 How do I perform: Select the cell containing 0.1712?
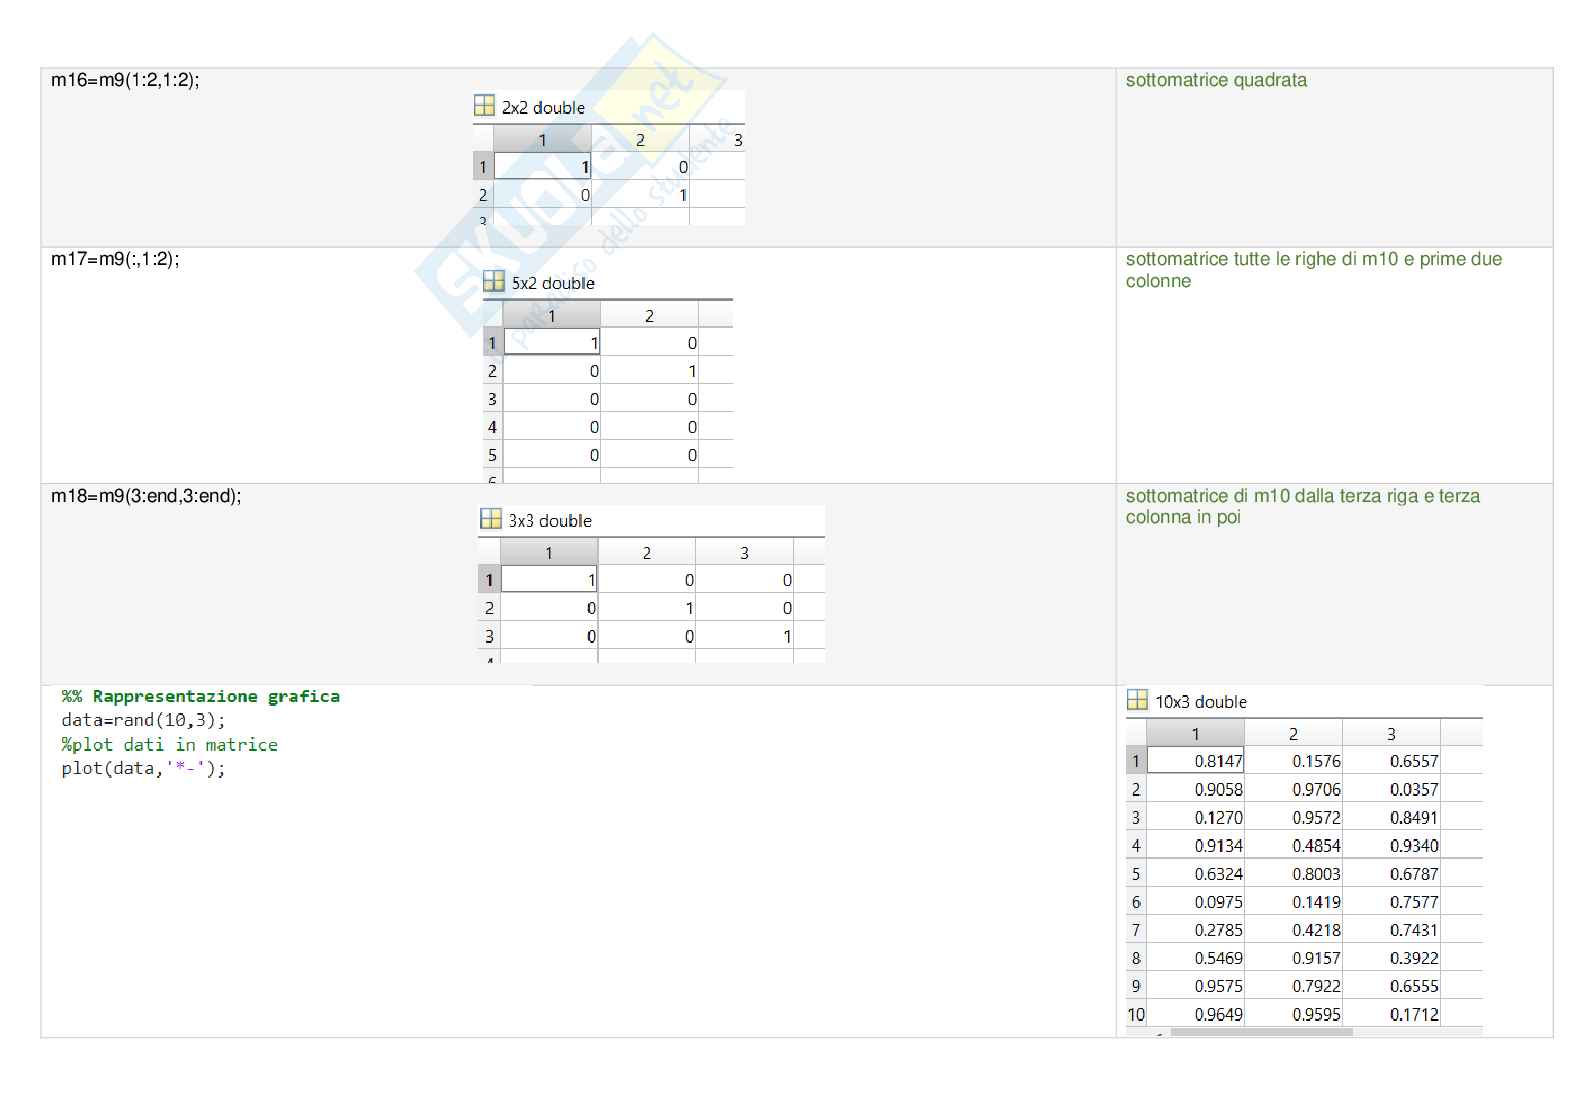(x=1392, y=1014)
